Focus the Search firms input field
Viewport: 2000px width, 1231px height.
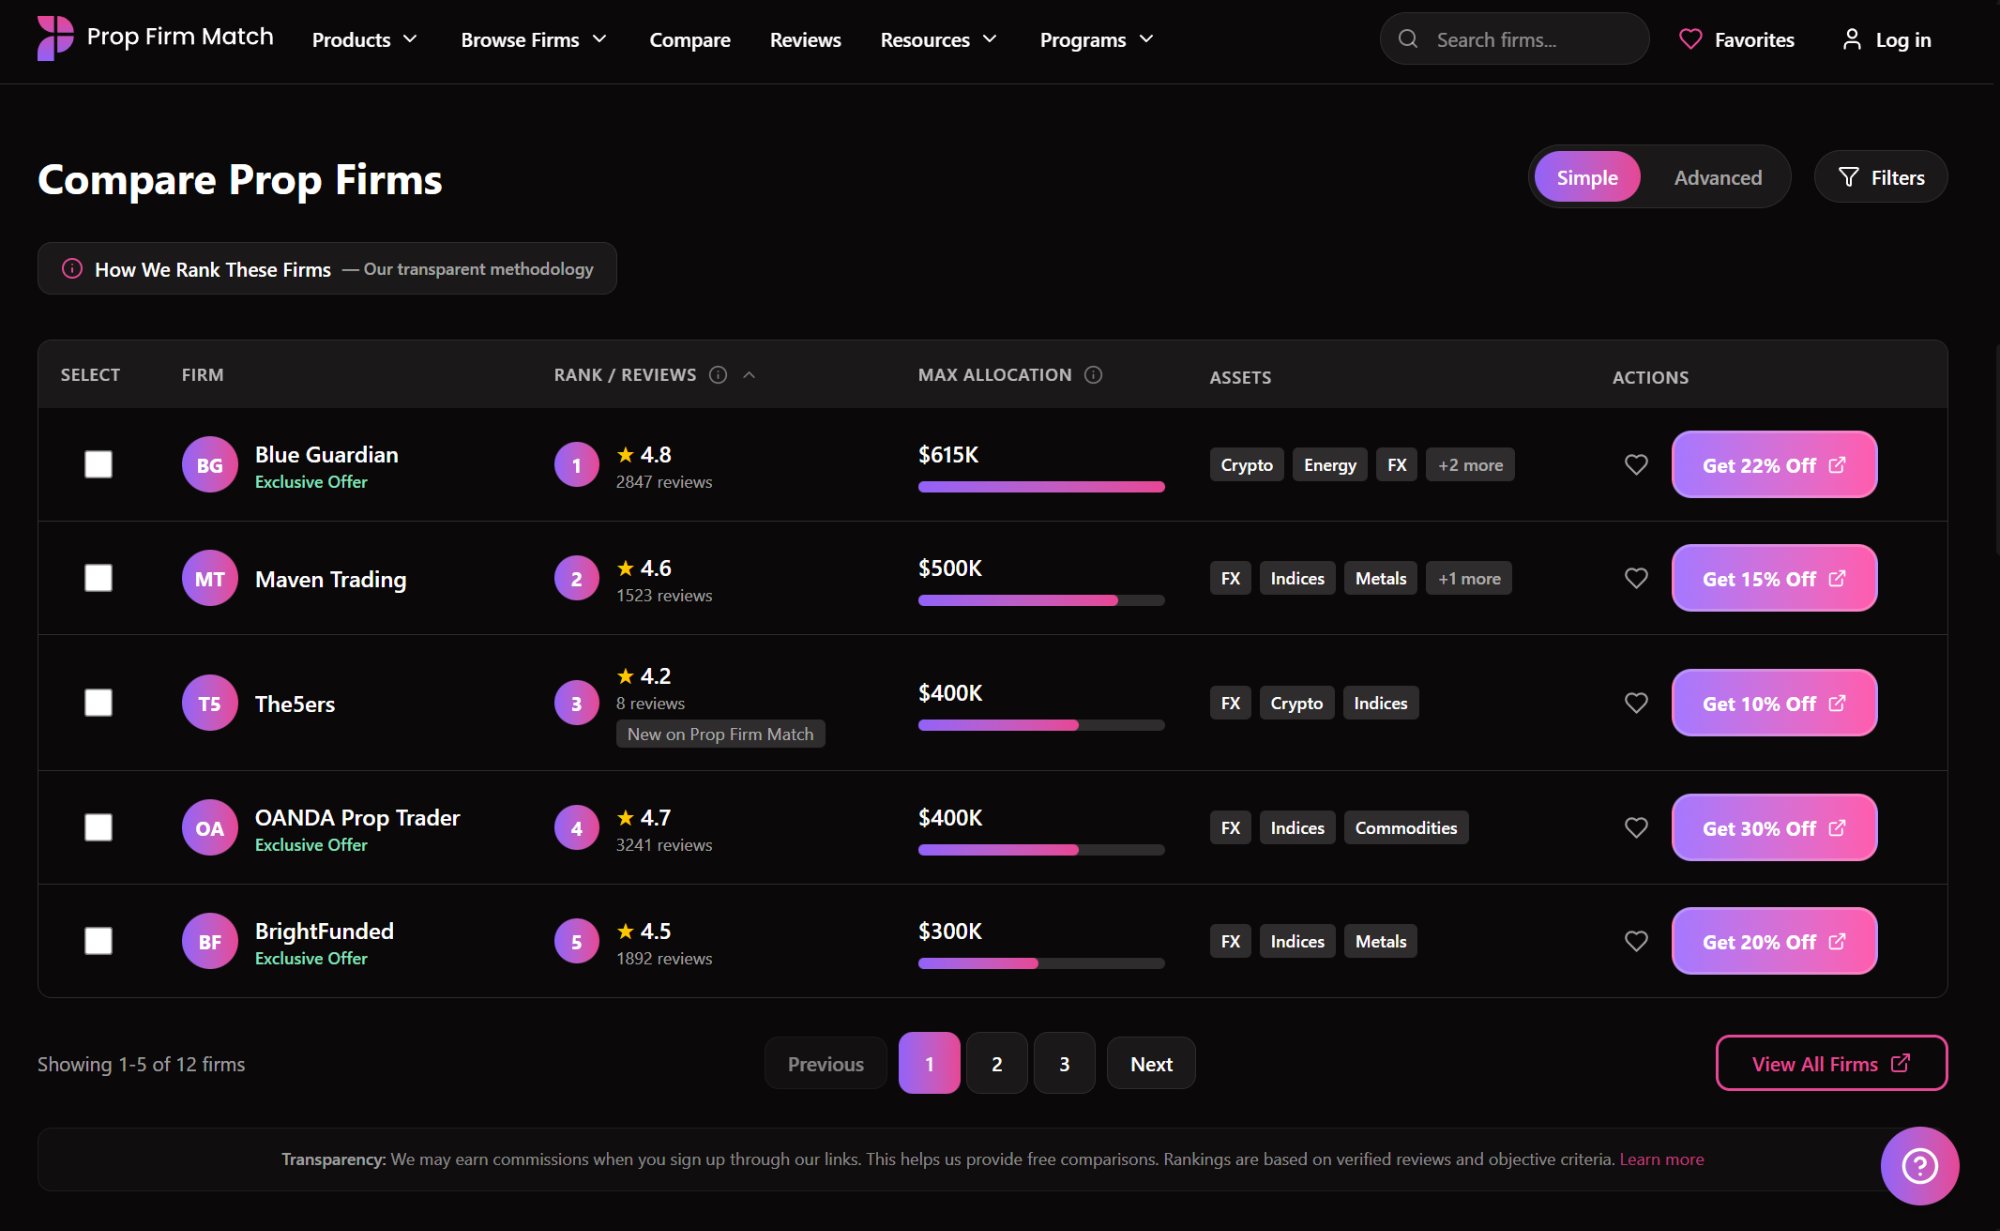[x=1514, y=39]
